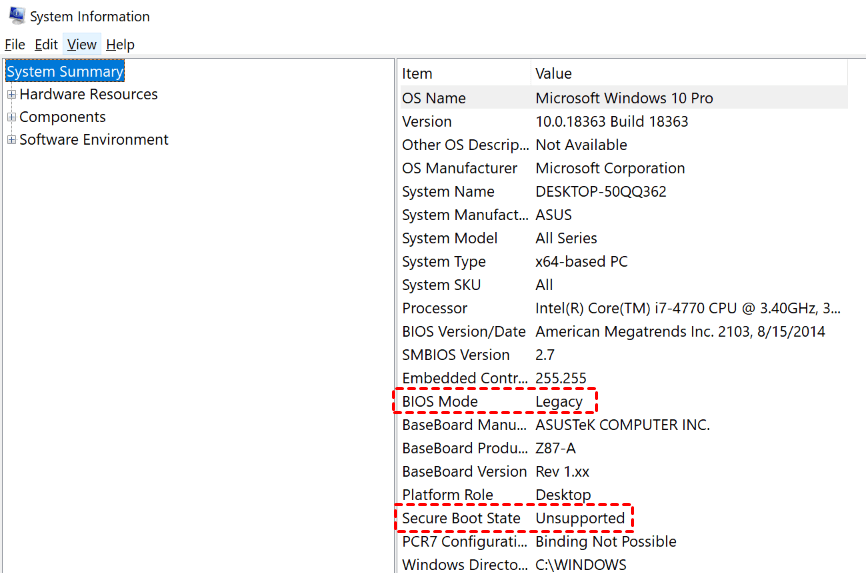Expand the Components node

pos(11,117)
